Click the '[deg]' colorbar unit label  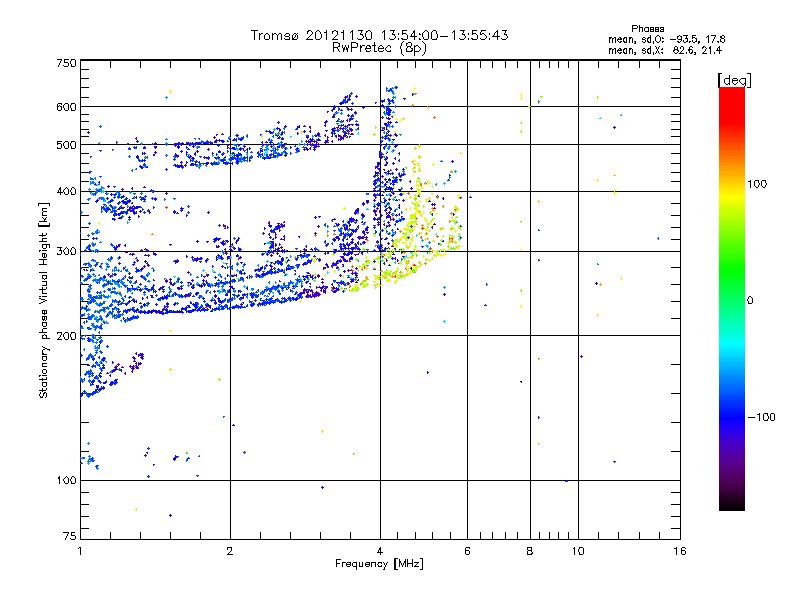(x=734, y=80)
